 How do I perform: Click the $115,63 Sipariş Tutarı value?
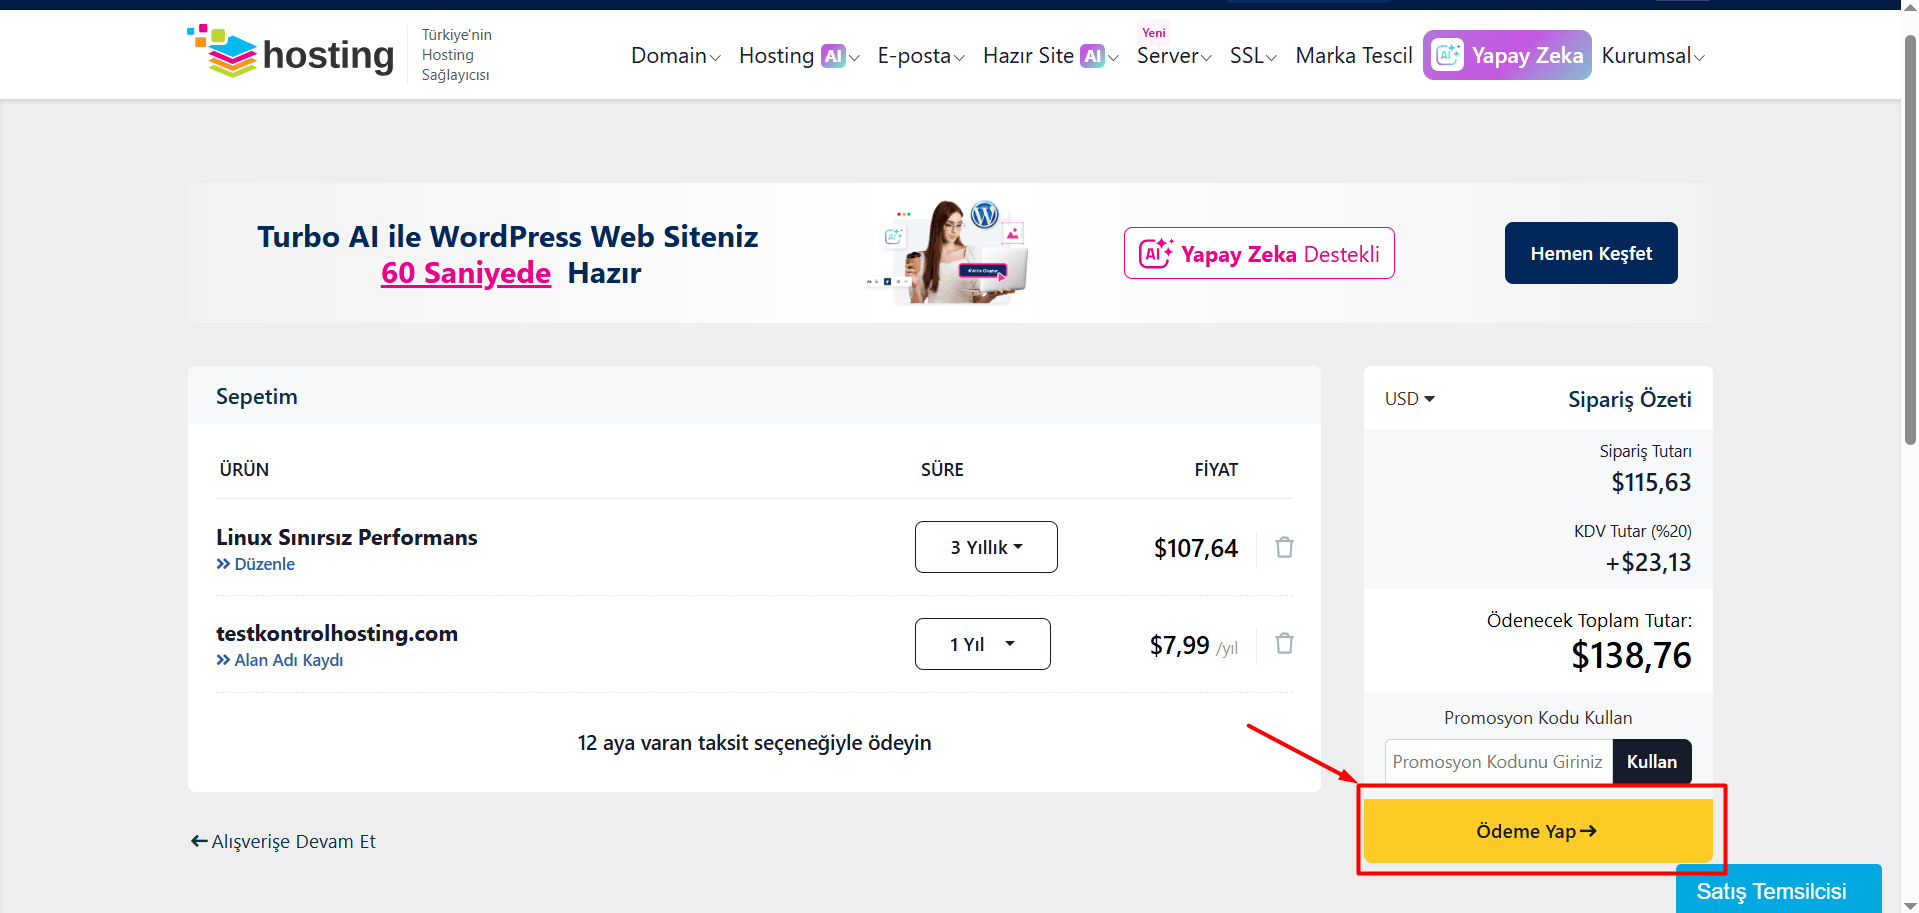coord(1651,483)
